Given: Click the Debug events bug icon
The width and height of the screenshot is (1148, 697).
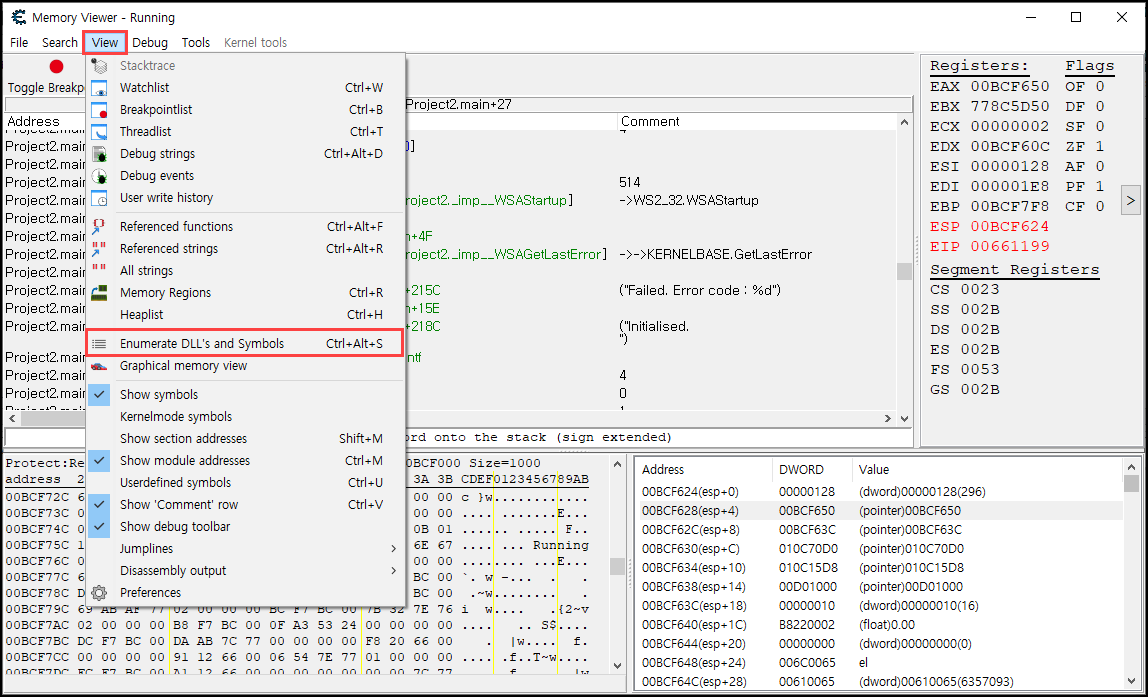Looking at the screenshot, I should pyautogui.click(x=99, y=176).
